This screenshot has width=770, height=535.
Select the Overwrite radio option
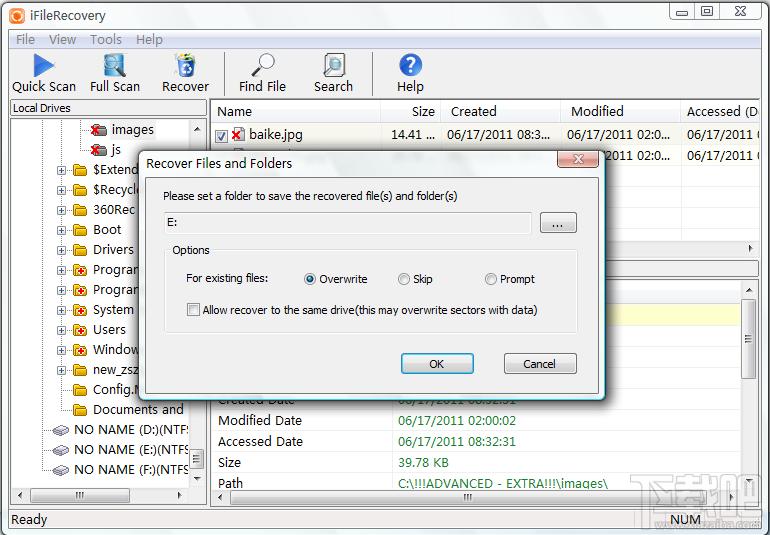coord(309,280)
